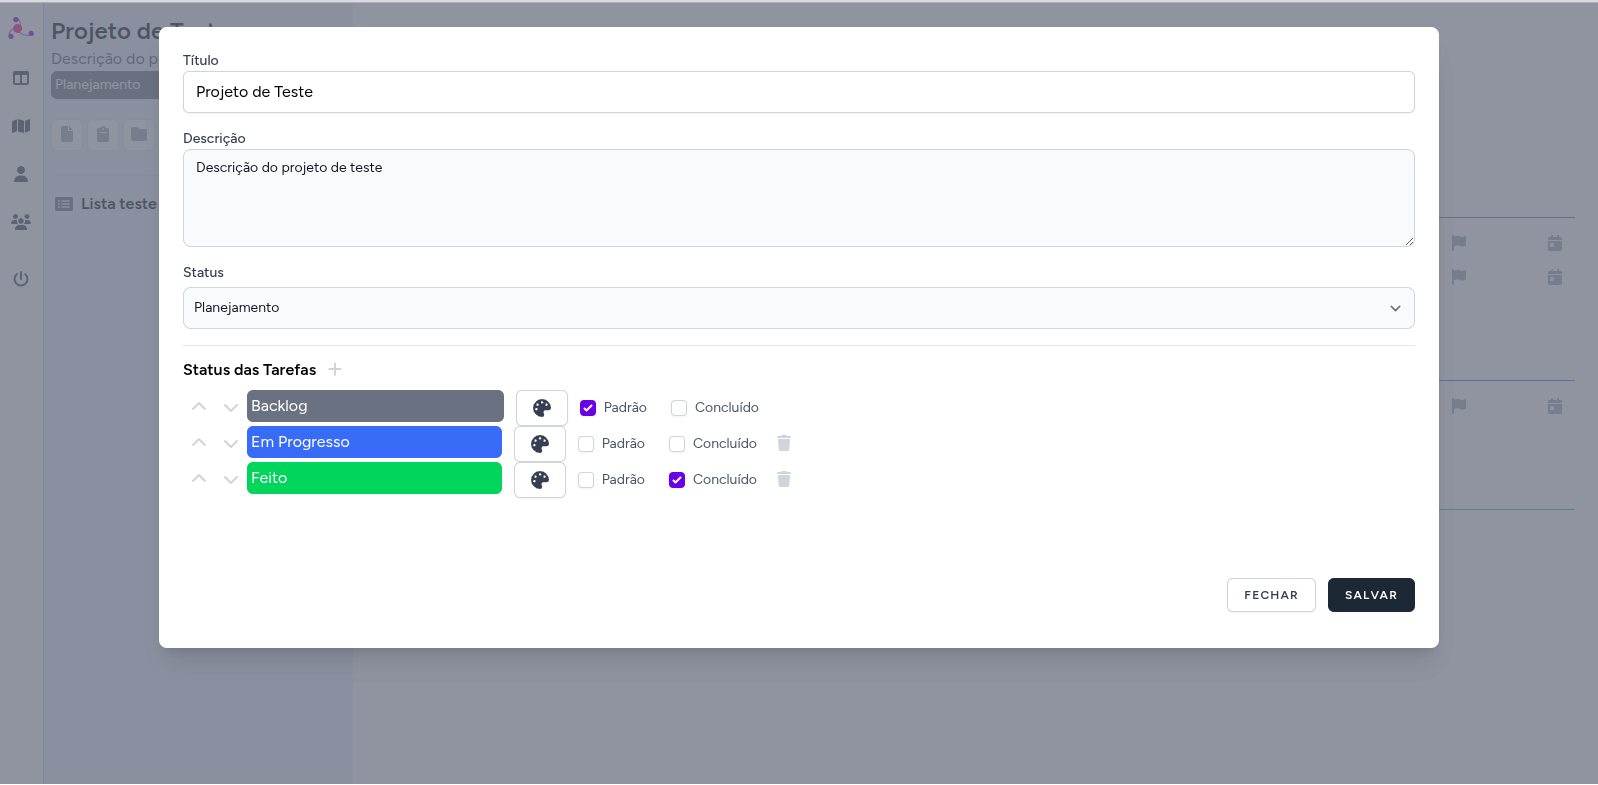This screenshot has height=785, width=1598.
Task: Uncheck Padrão for Backlog status
Action: click(588, 408)
